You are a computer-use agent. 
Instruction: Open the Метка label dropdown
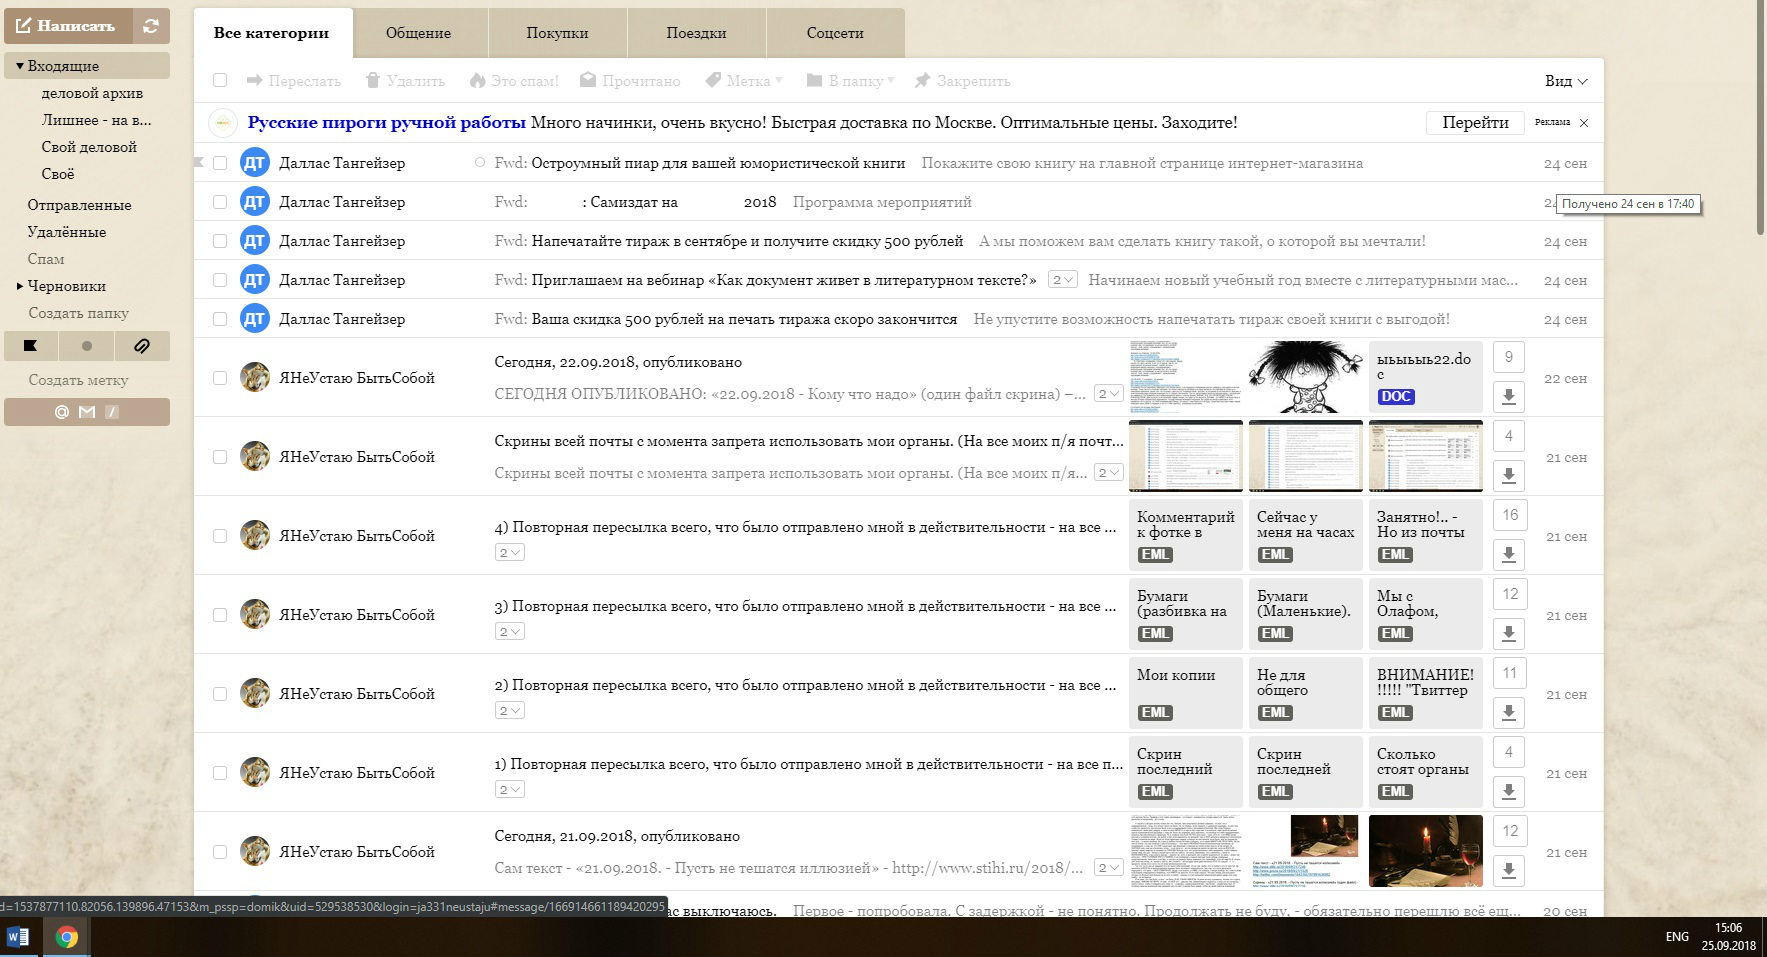point(744,81)
